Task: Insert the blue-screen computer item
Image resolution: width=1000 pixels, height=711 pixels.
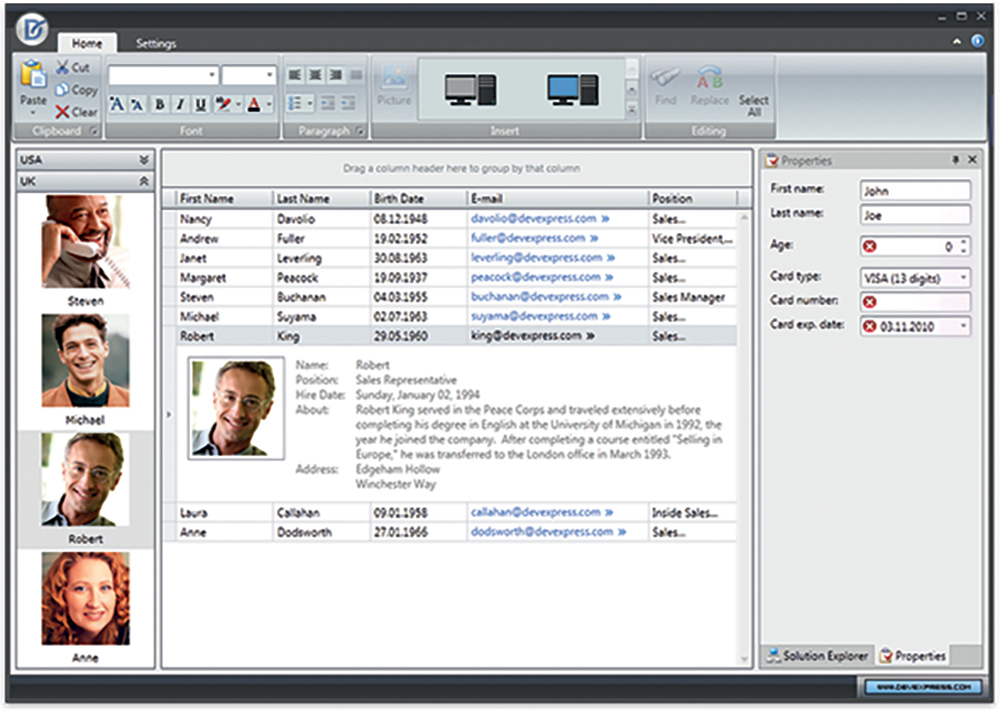Action: (571, 90)
